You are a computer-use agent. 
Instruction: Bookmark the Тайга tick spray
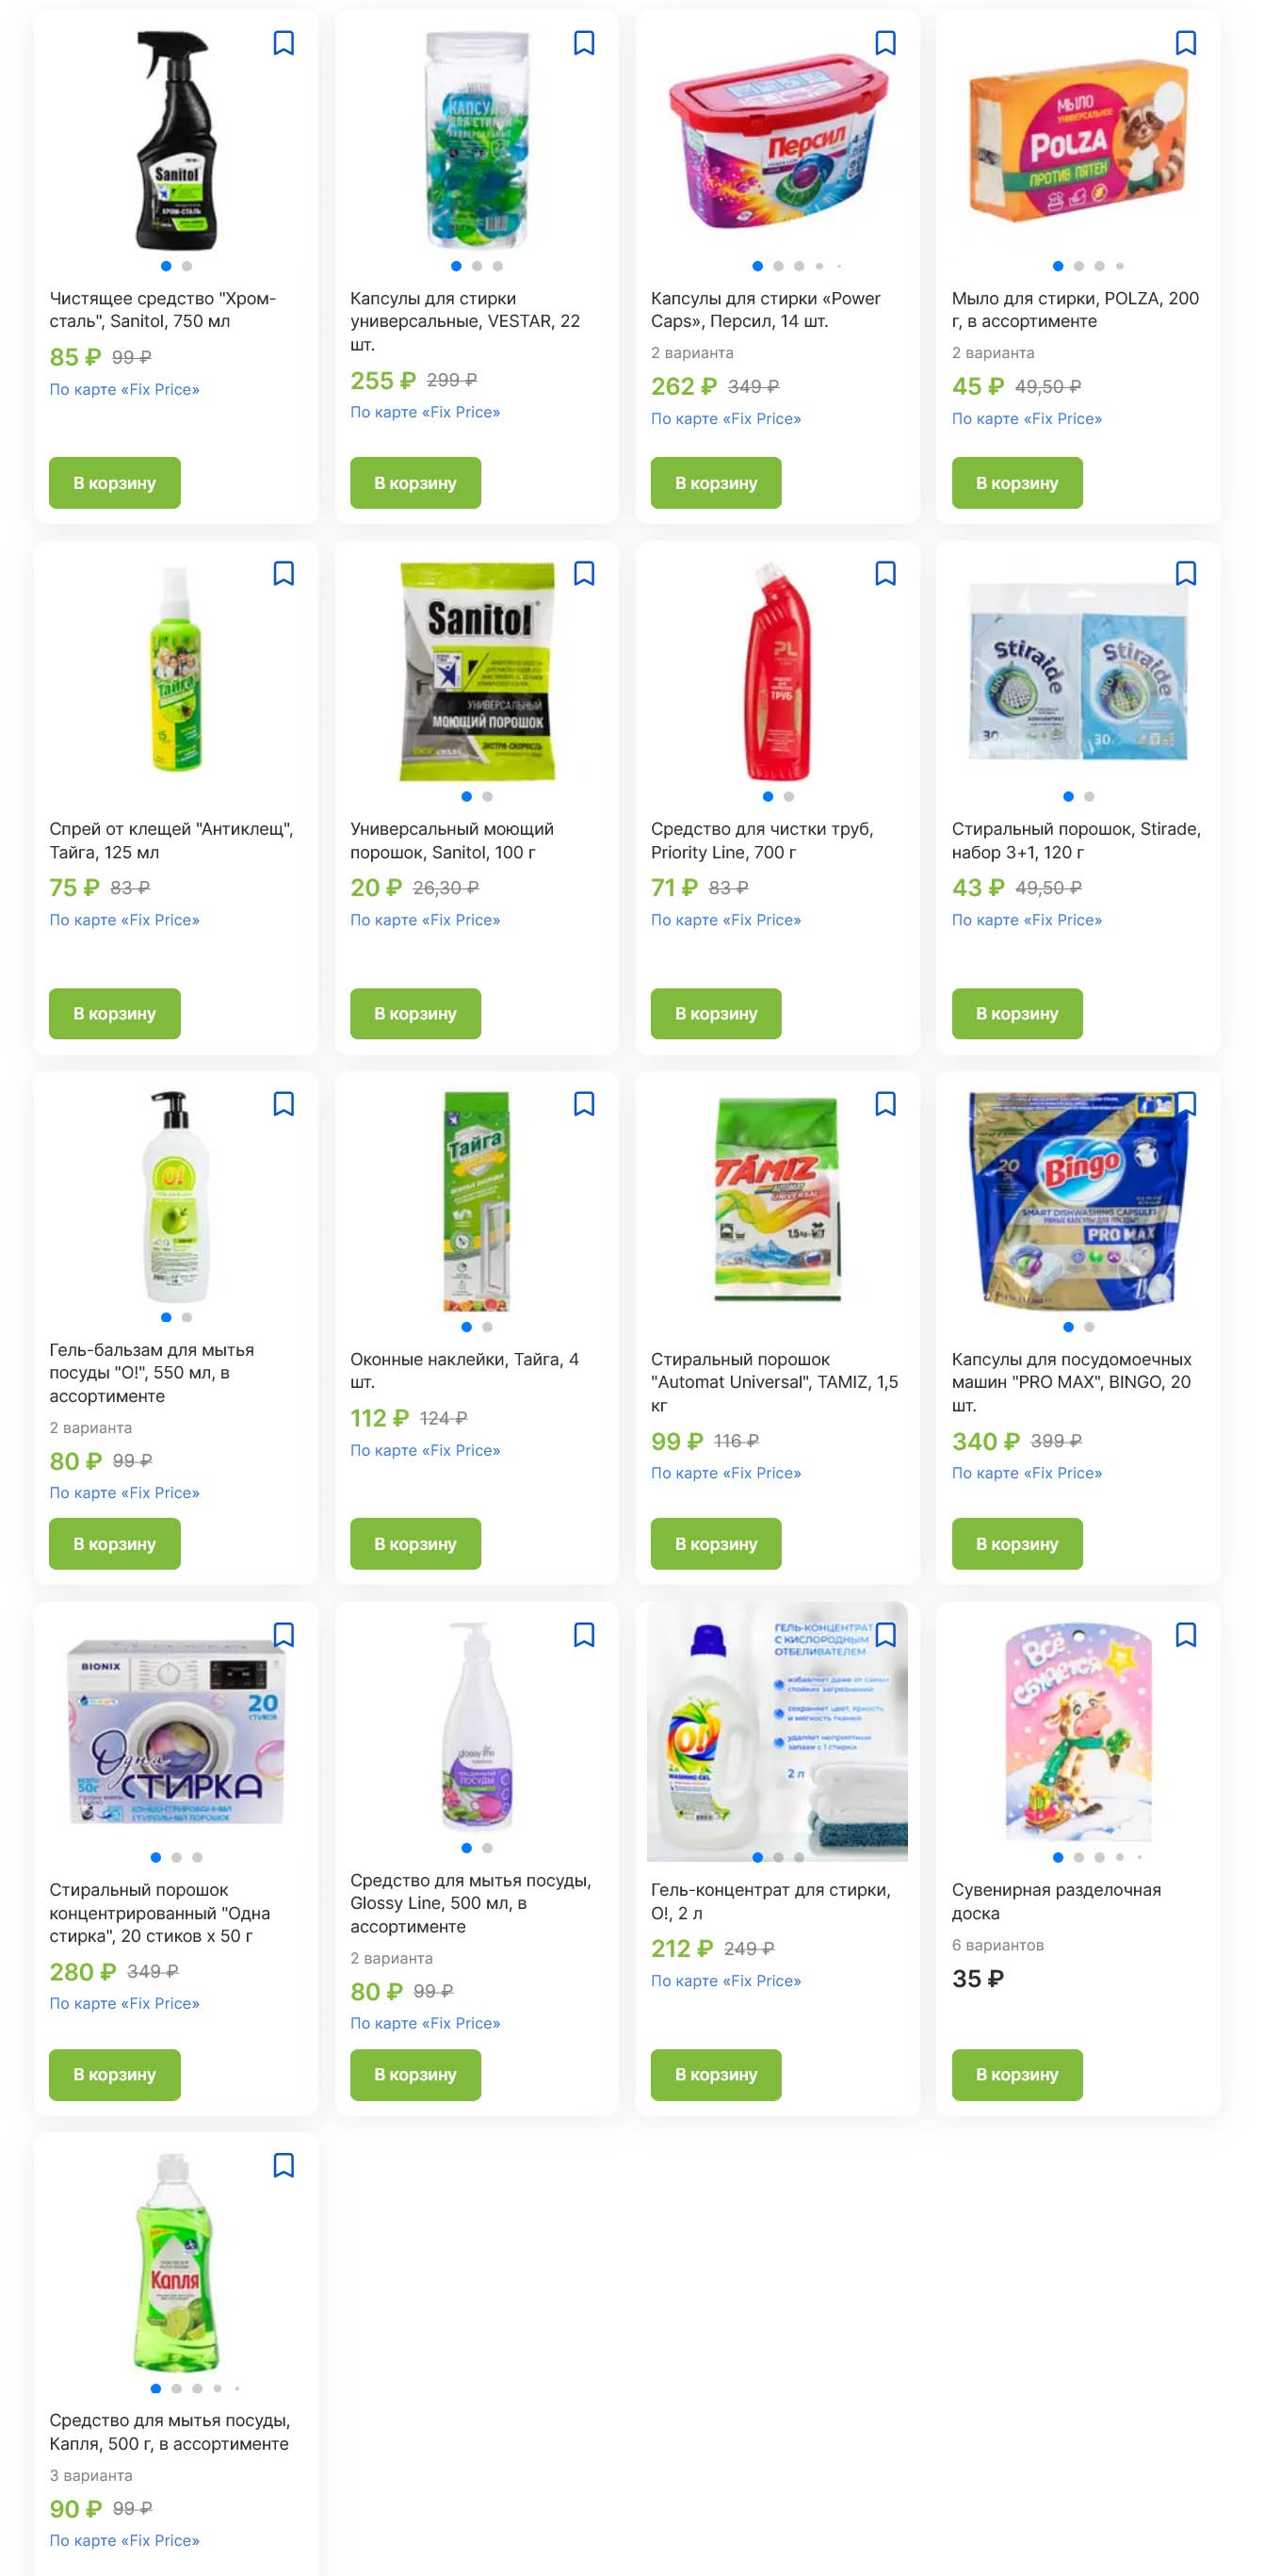point(283,573)
